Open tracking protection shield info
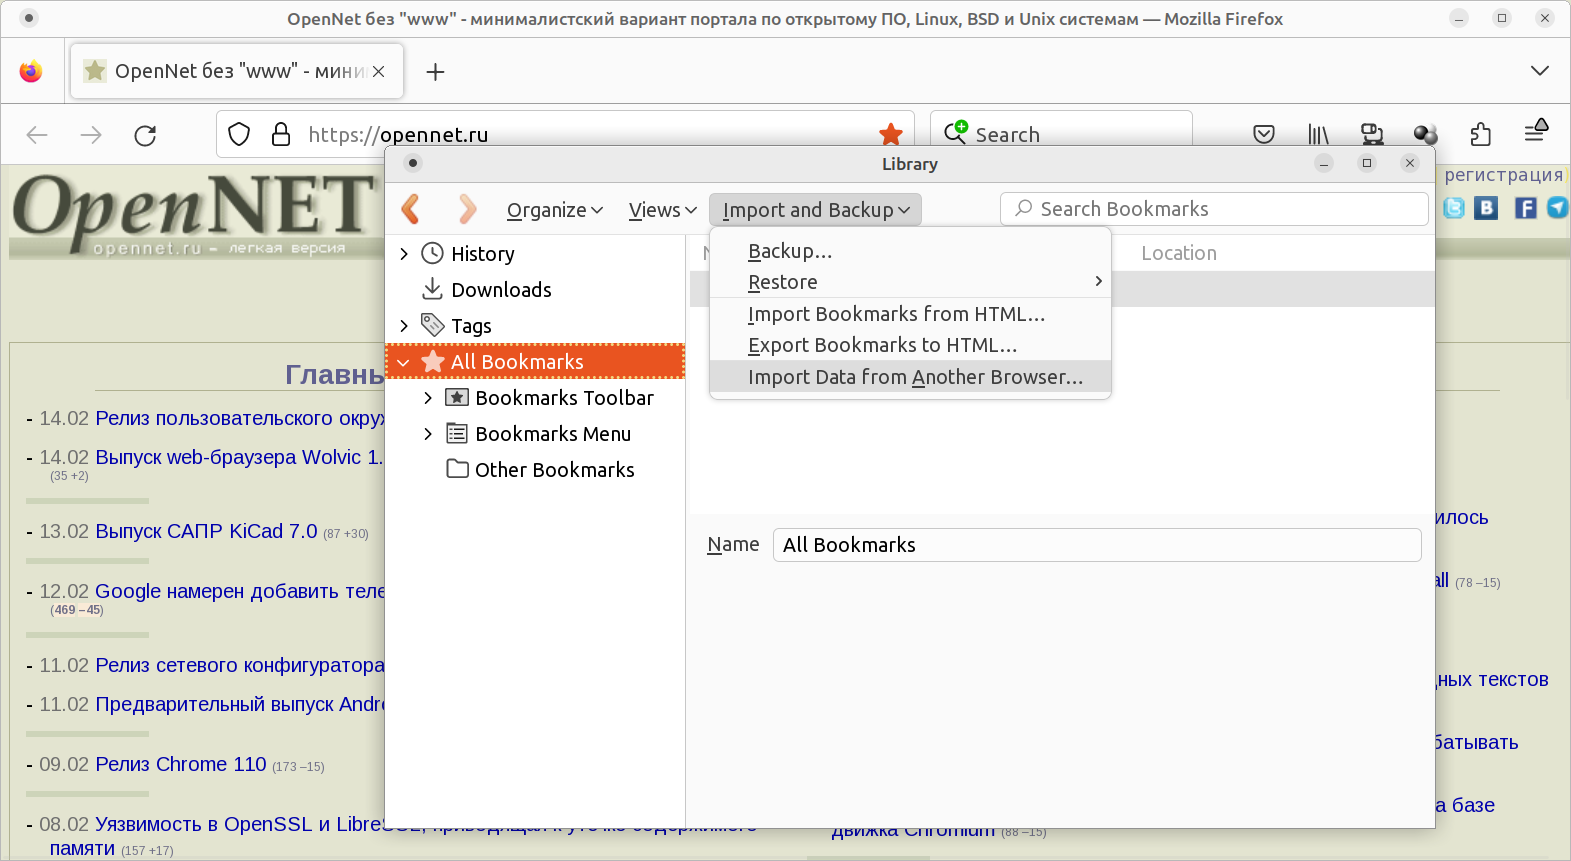The width and height of the screenshot is (1571, 861). click(x=239, y=134)
